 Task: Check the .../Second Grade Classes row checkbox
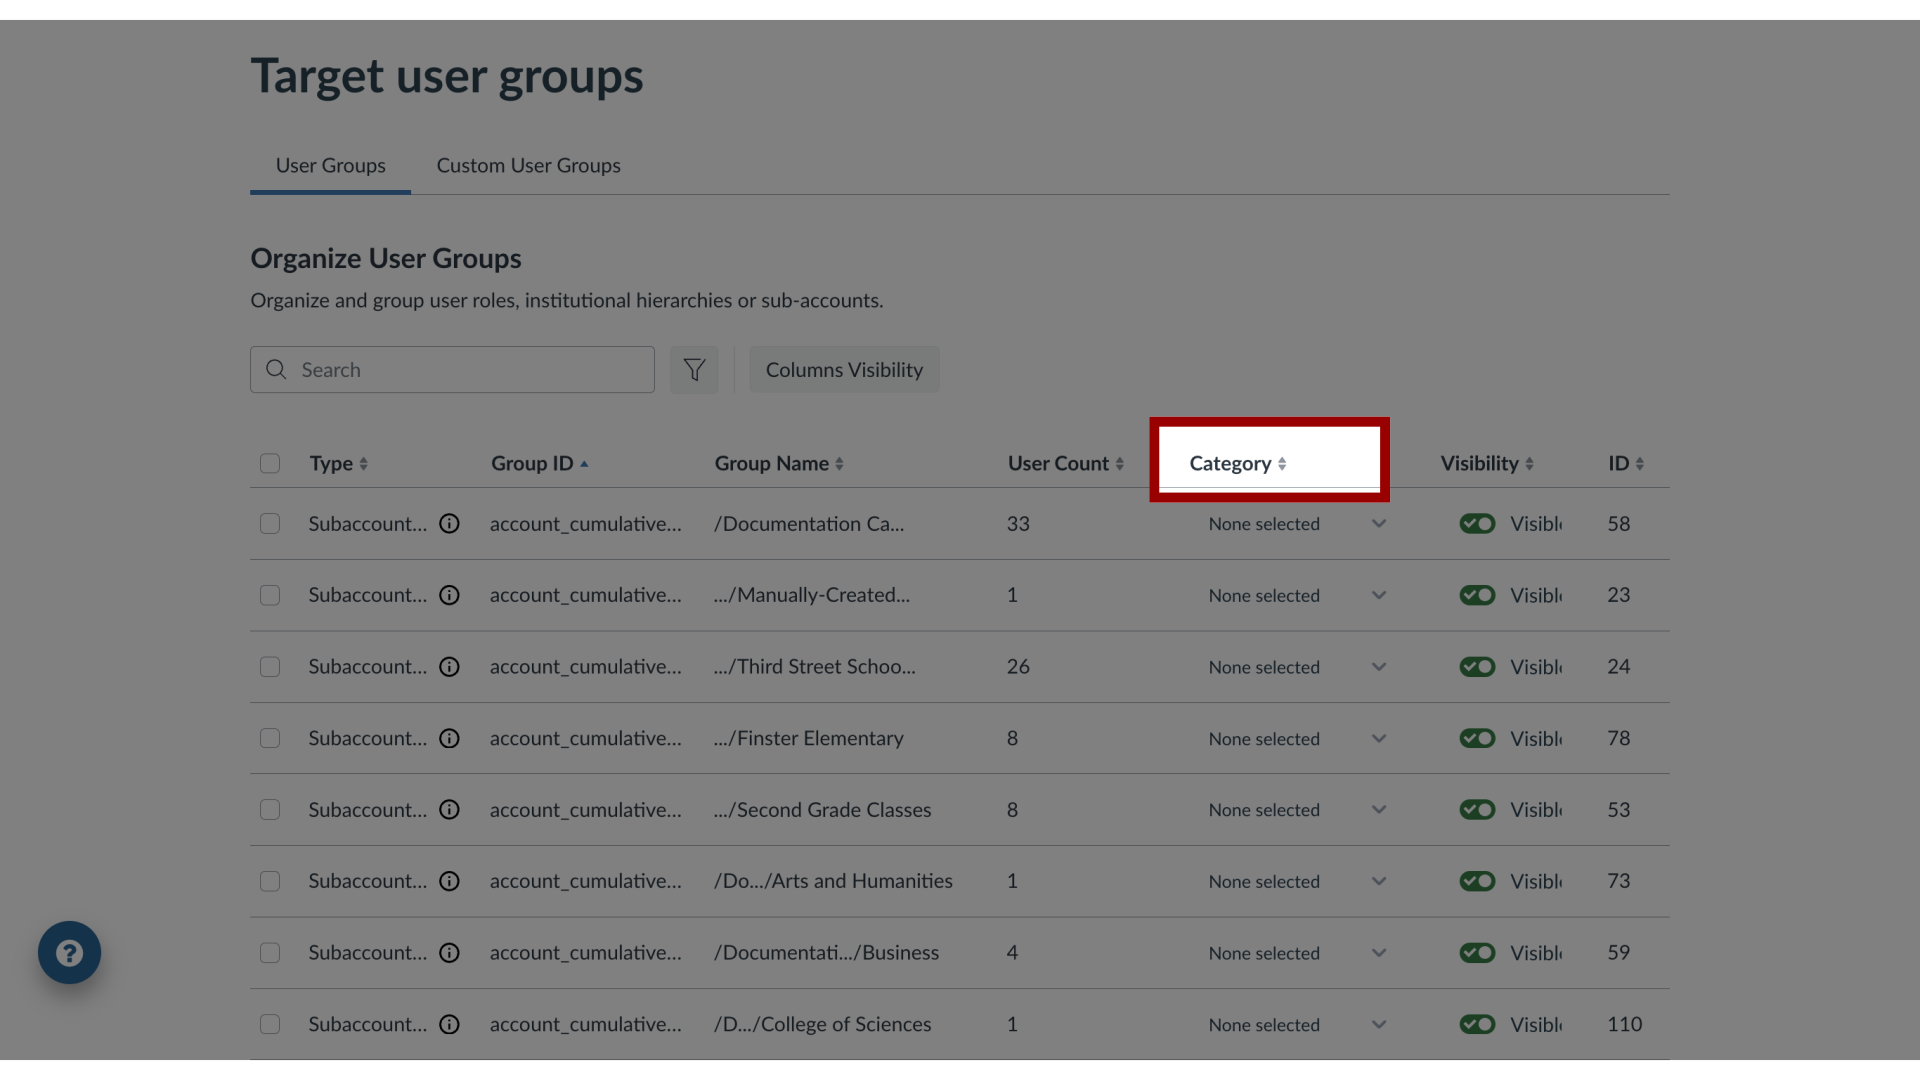coord(270,810)
